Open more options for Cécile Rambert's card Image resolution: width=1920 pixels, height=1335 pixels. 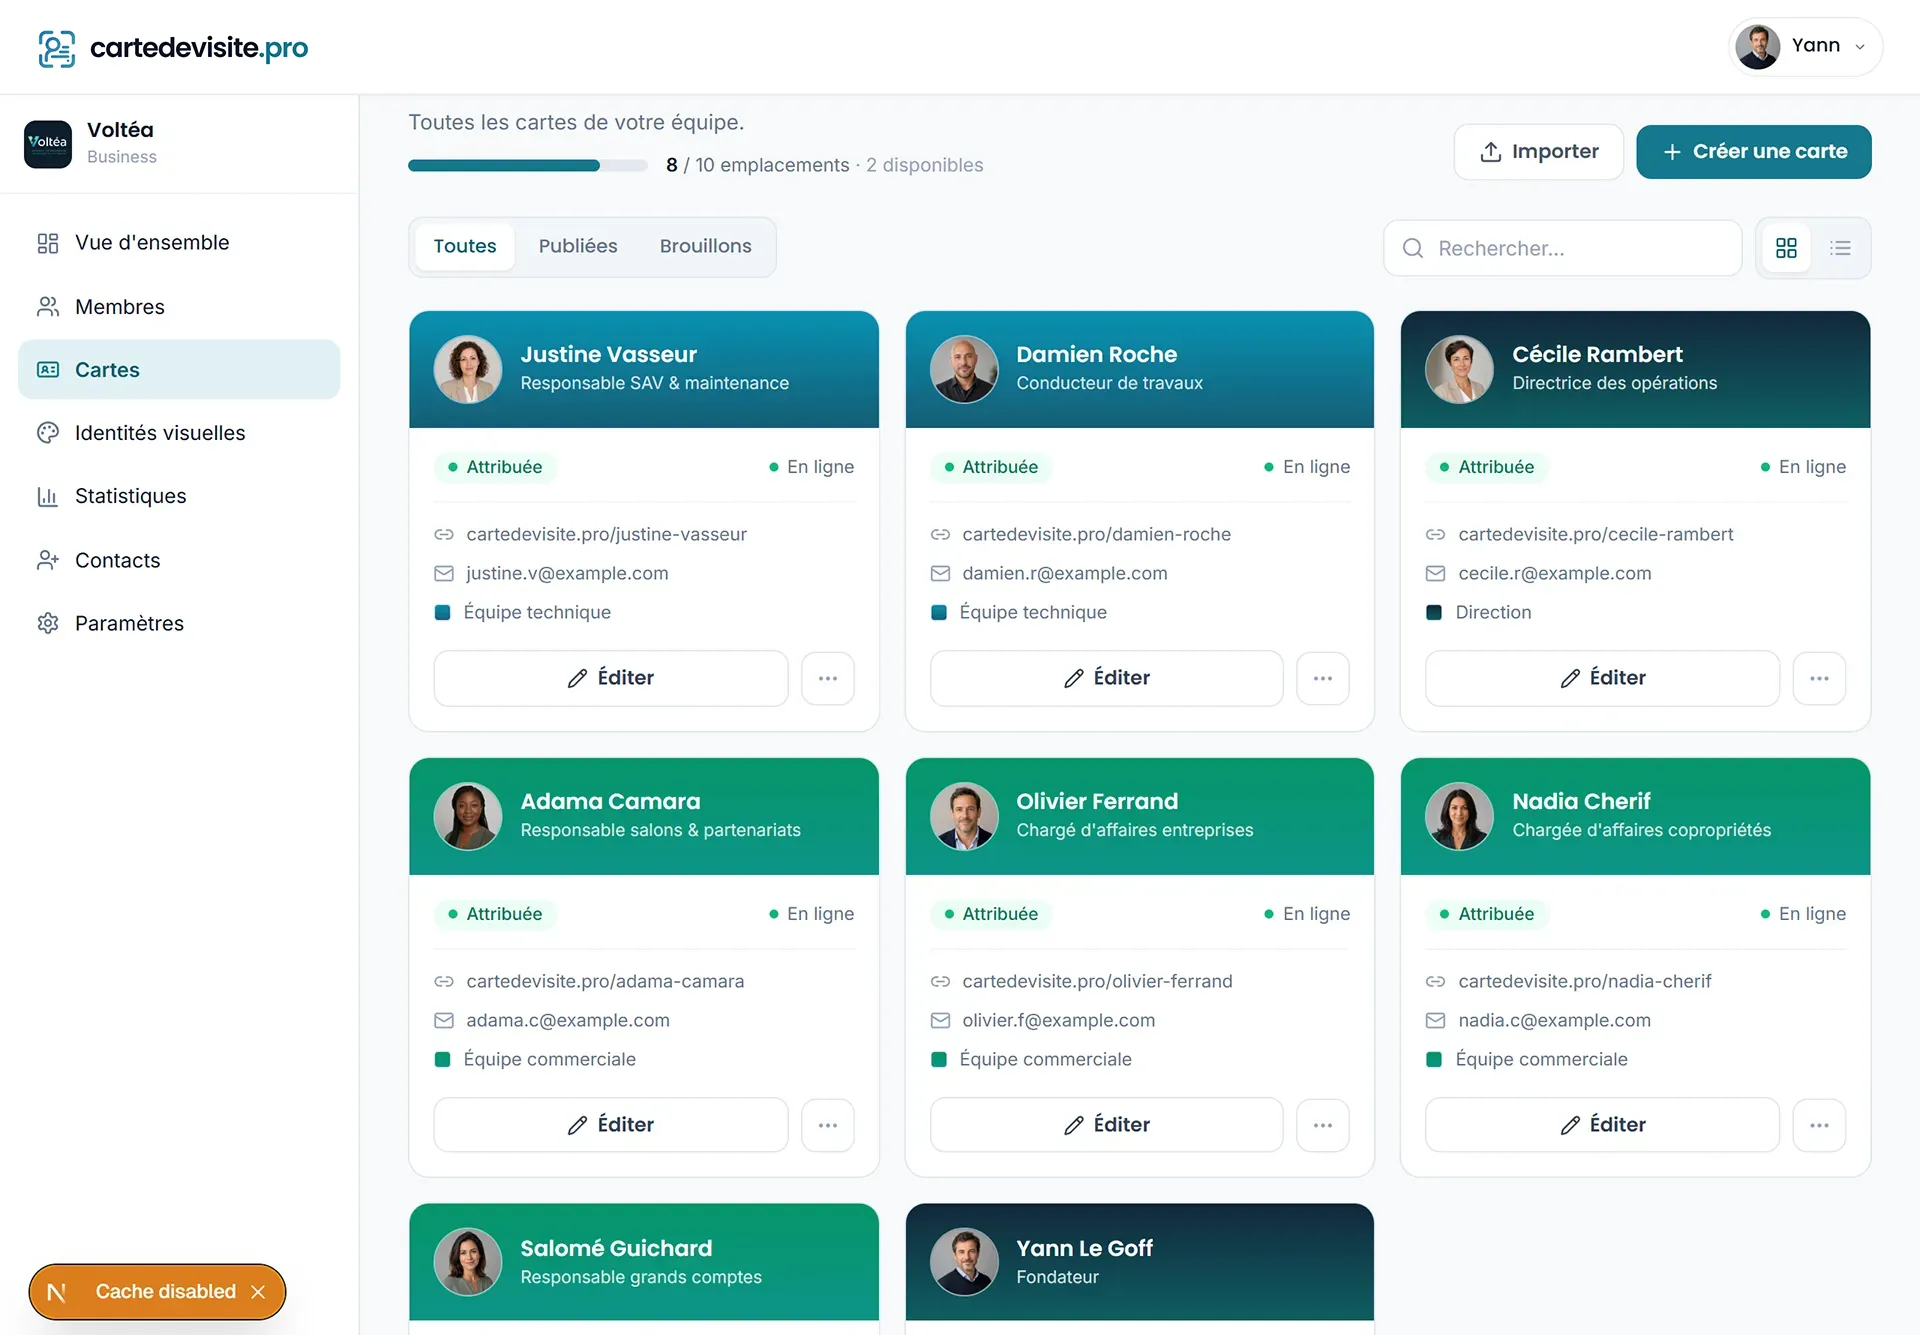tap(1819, 678)
